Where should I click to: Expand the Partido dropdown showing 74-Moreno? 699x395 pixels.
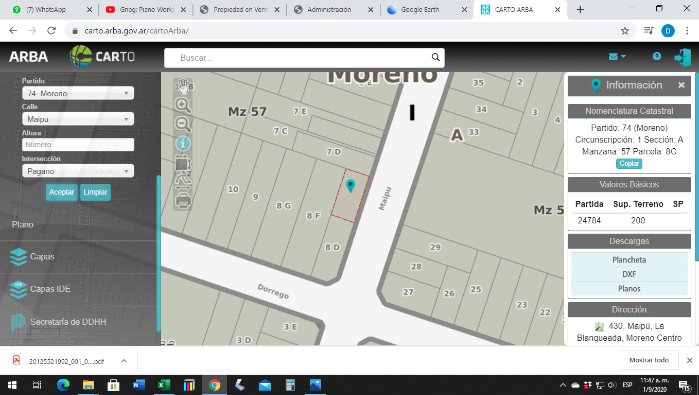point(78,93)
